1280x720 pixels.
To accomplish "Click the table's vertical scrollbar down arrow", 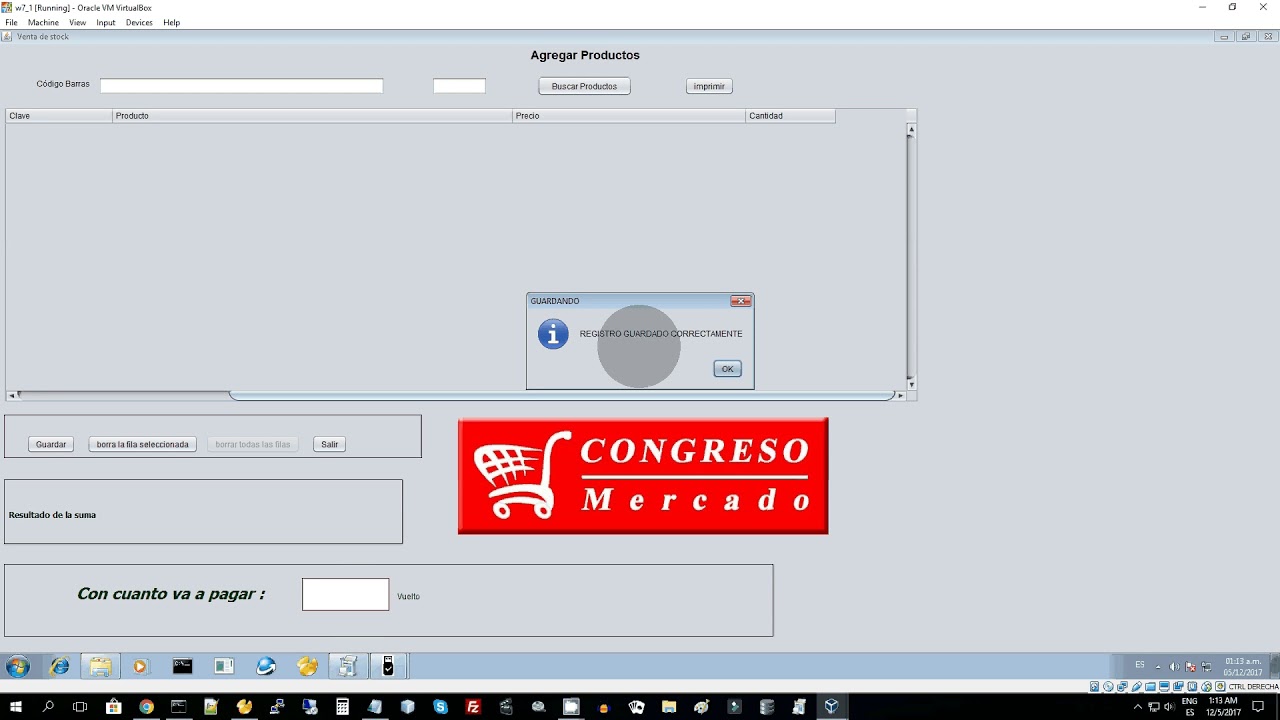I will tap(911, 384).
